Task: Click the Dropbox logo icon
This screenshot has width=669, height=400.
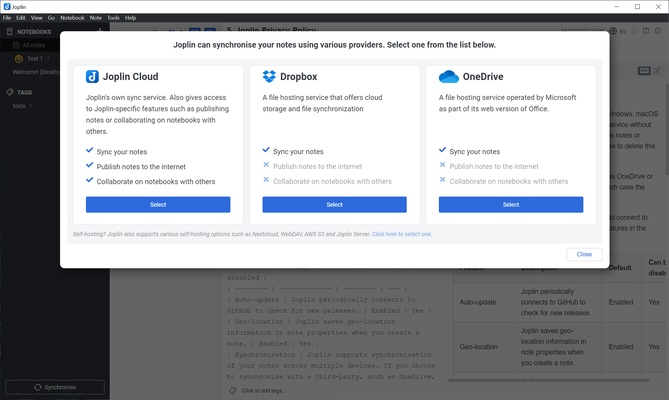Action: coord(269,77)
